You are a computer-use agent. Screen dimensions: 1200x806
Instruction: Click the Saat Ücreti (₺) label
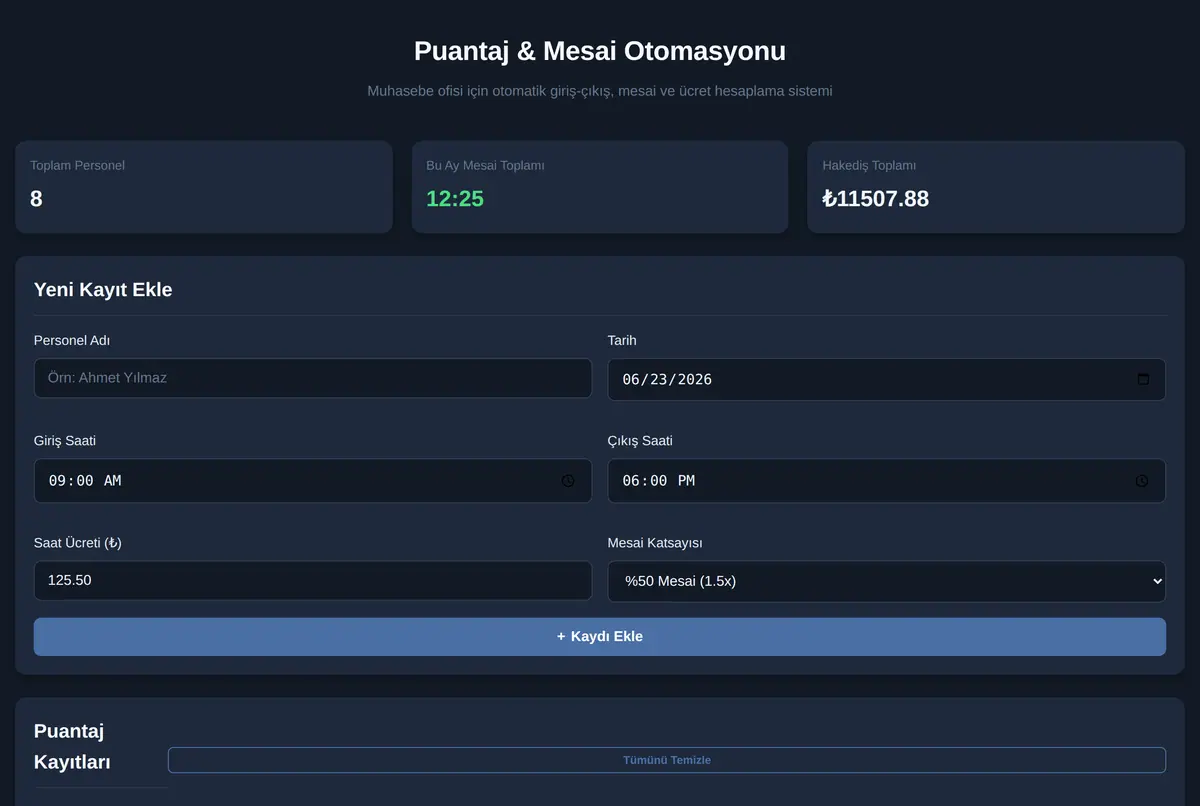[78, 543]
